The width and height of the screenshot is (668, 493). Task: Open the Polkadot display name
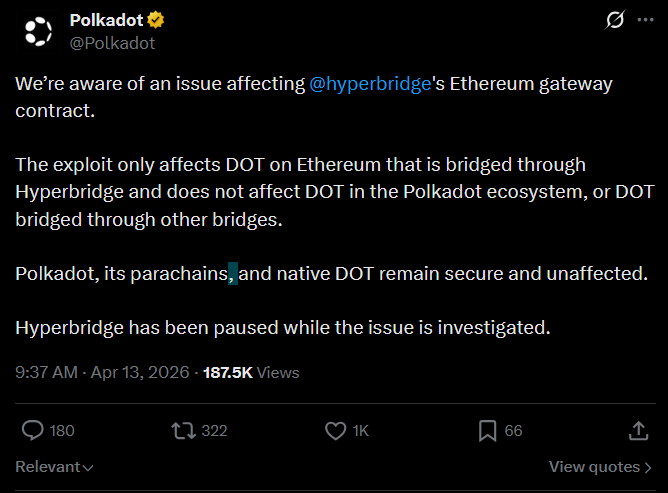[106, 20]
